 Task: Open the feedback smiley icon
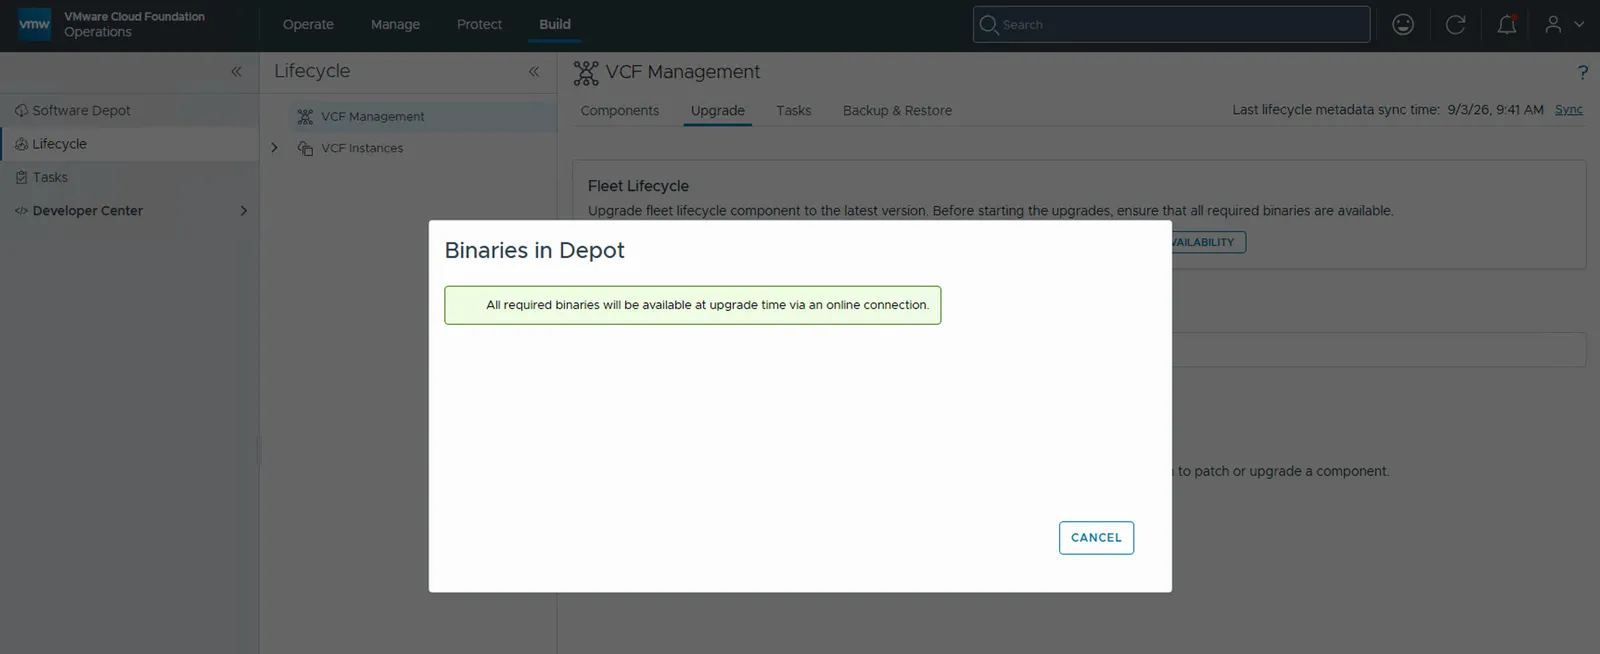tap(1403, 24)
